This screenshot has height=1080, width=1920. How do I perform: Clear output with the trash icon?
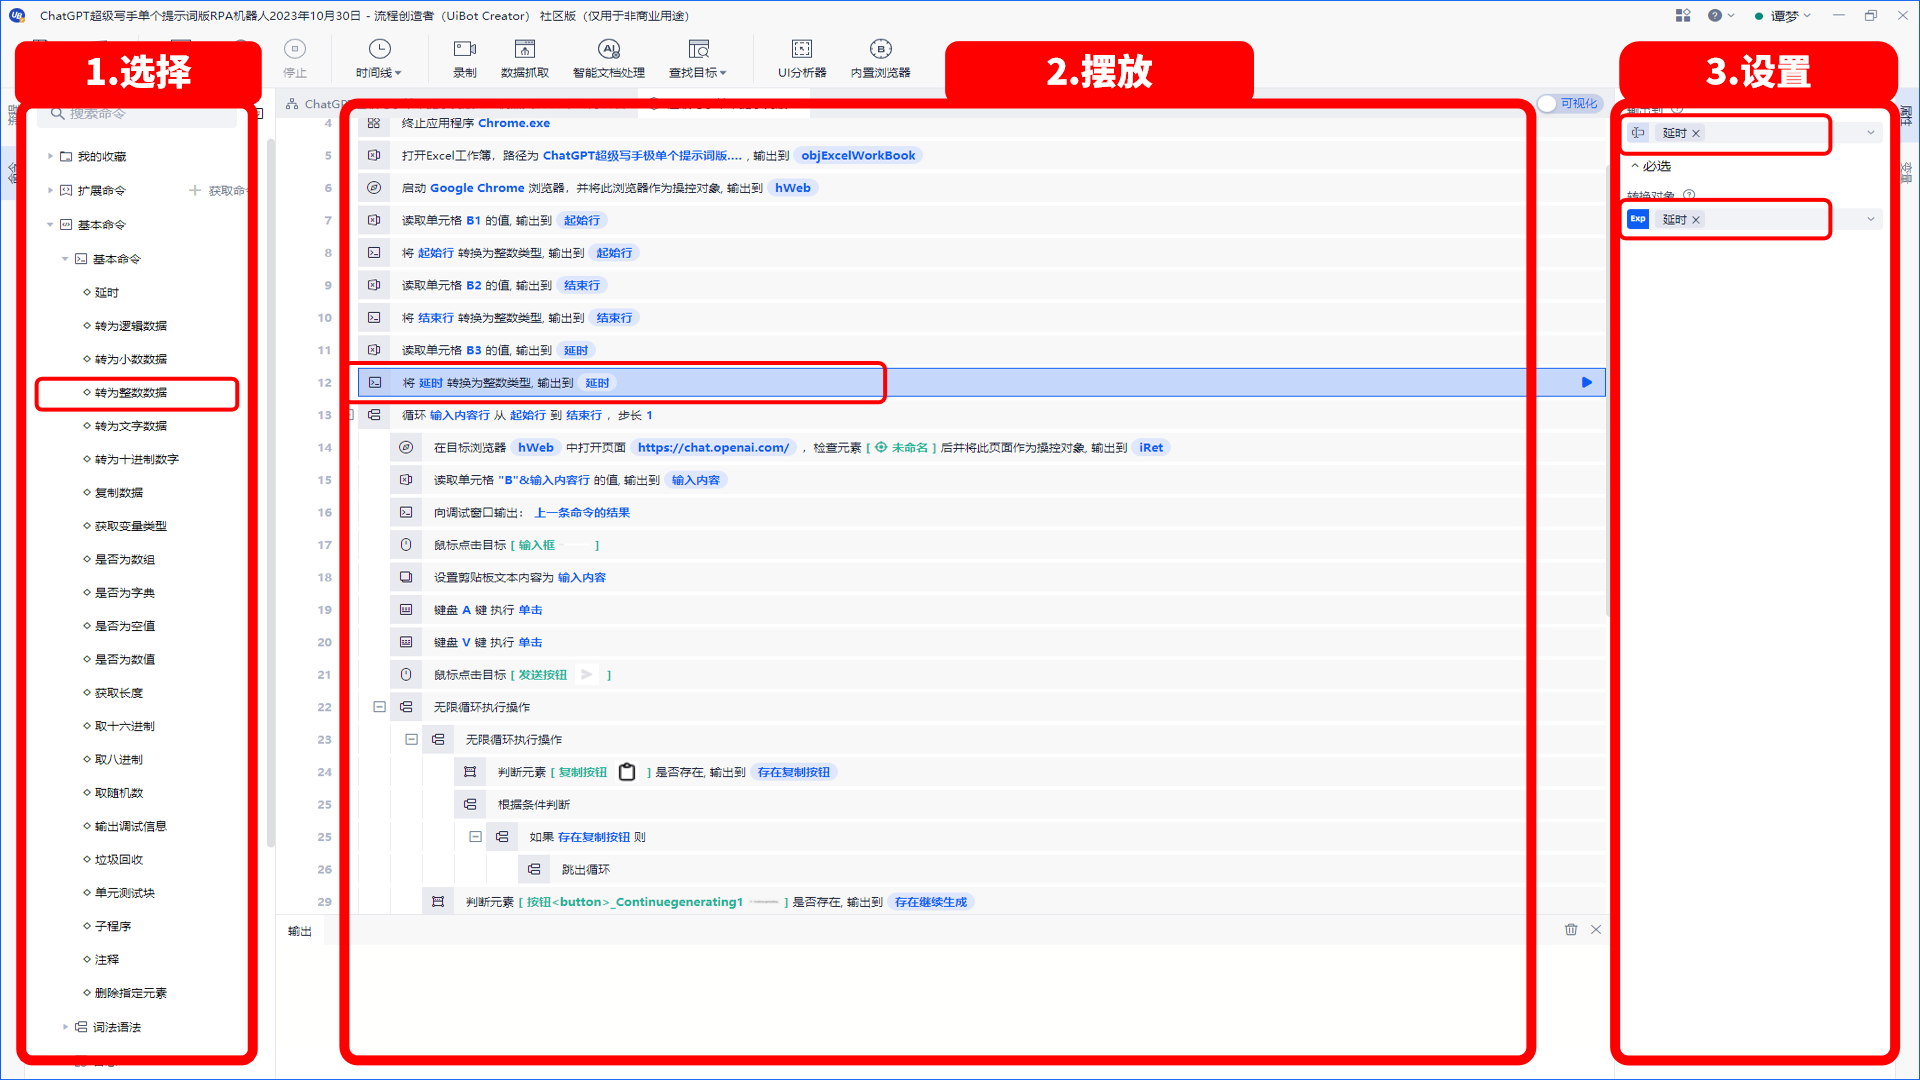click(1571, 929)
